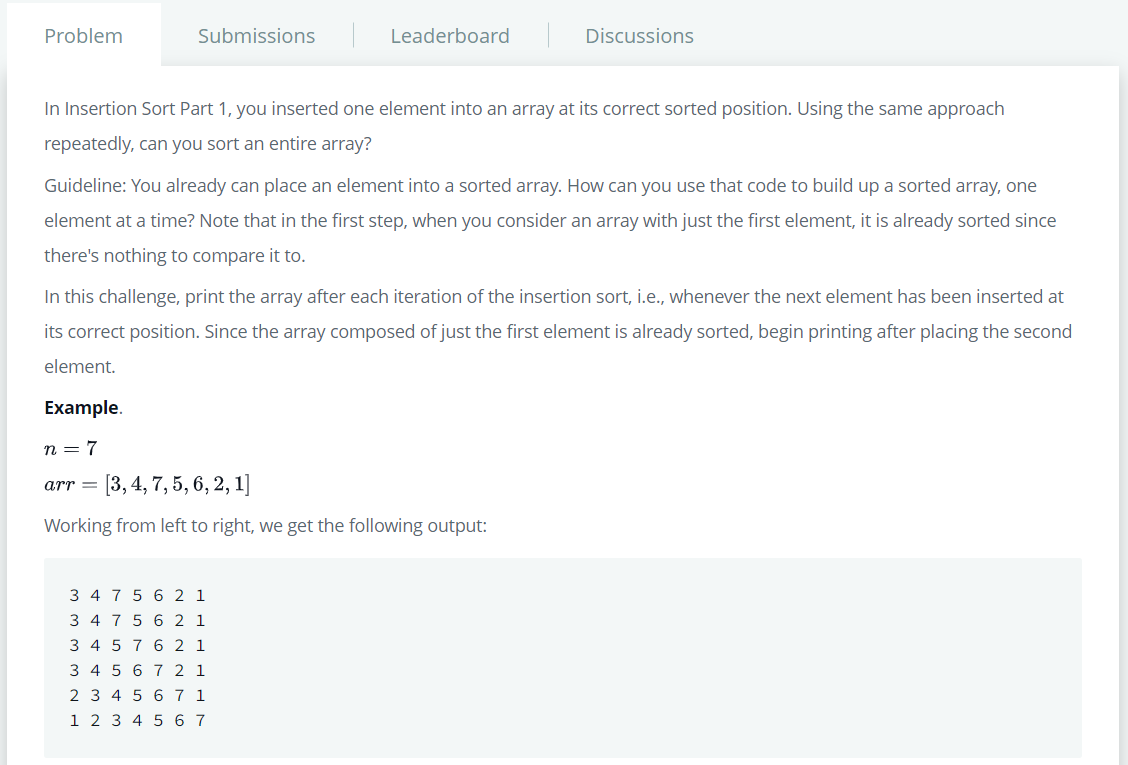Click the second output line 3 4 7 5 6 2 1
This screenshot has height=765, width=1128.
click(x=137, y=620)
